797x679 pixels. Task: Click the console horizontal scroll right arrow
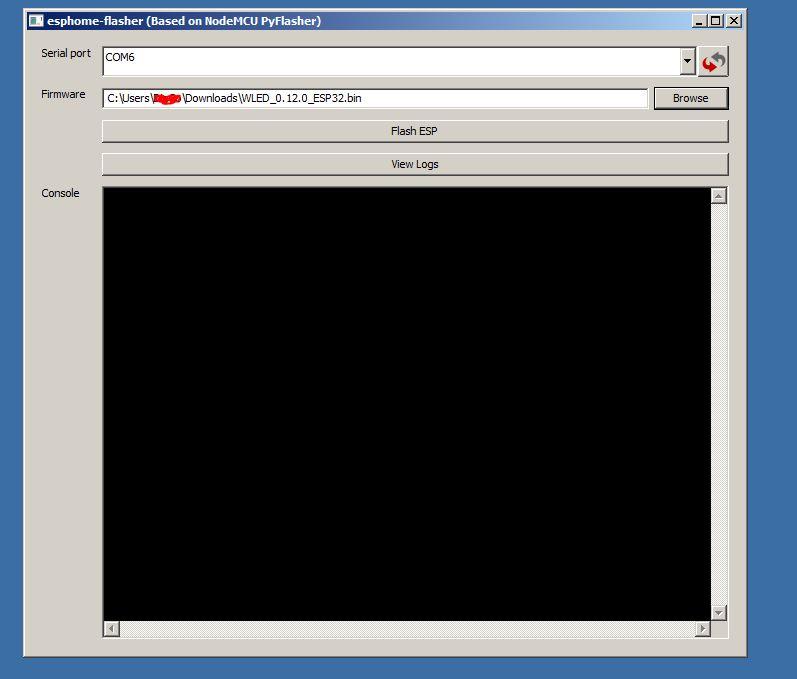[x=702, y=629]
